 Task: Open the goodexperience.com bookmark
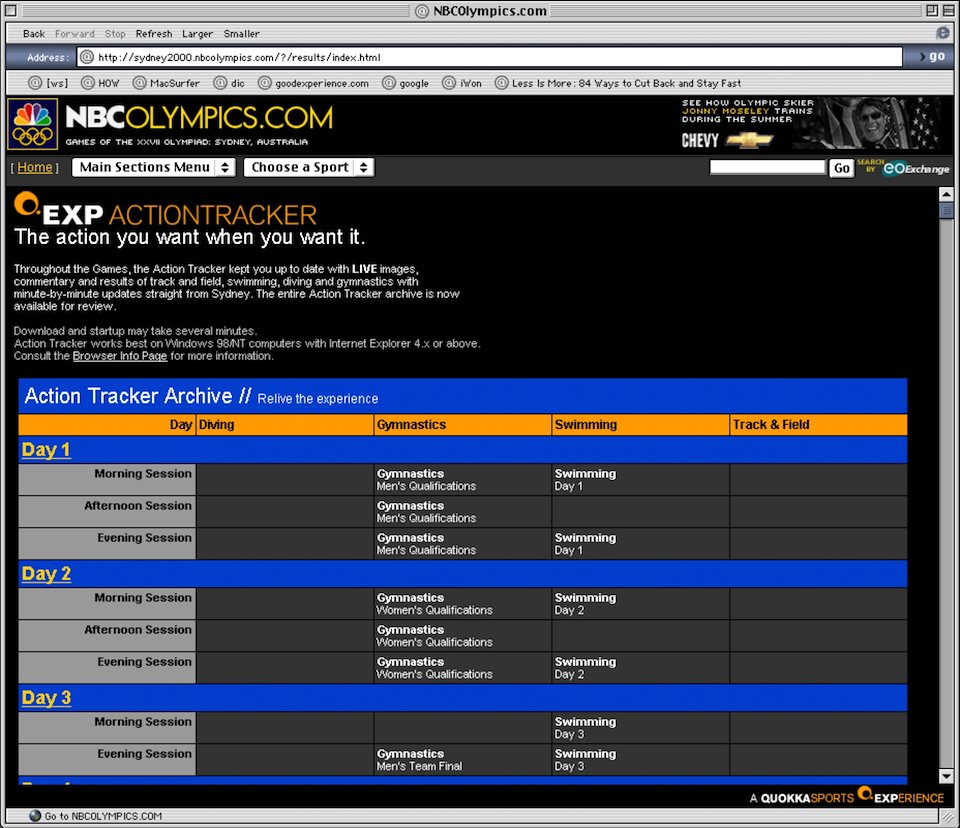click(313, 83)
